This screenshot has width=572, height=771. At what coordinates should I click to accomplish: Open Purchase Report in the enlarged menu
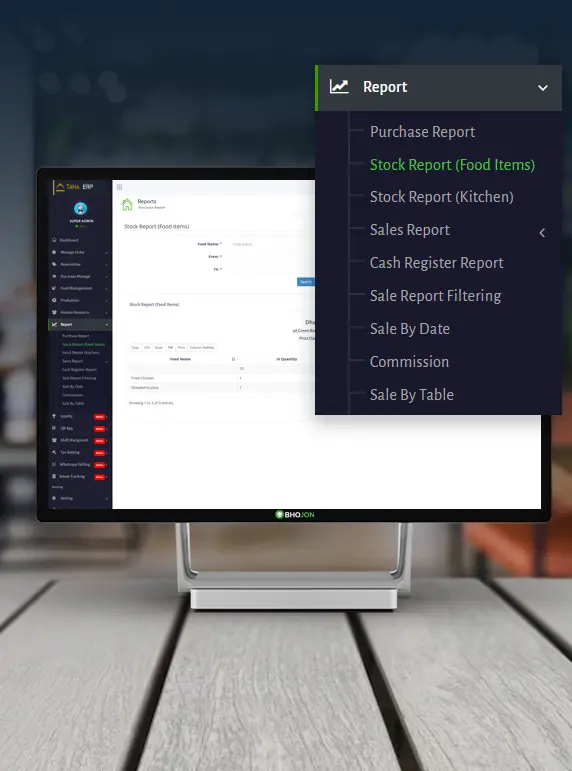tap(422, 132)
